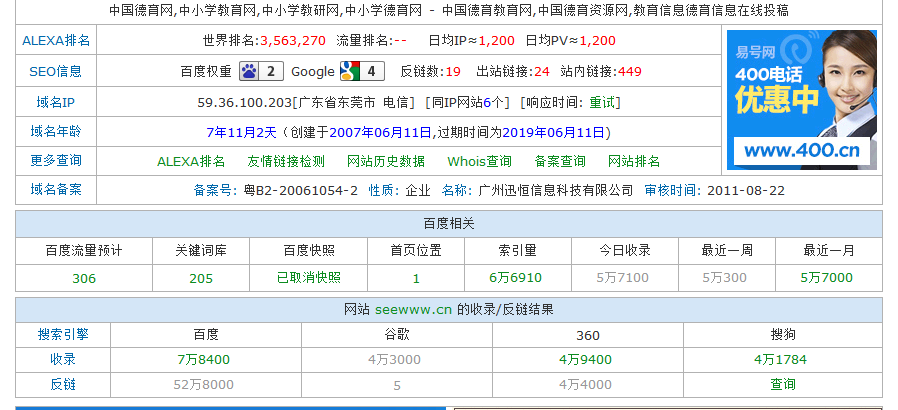Image resolution: width=898 pixels, height=410 pixels.
Task: Click the 收录 row label
Action: pos(63,359)
